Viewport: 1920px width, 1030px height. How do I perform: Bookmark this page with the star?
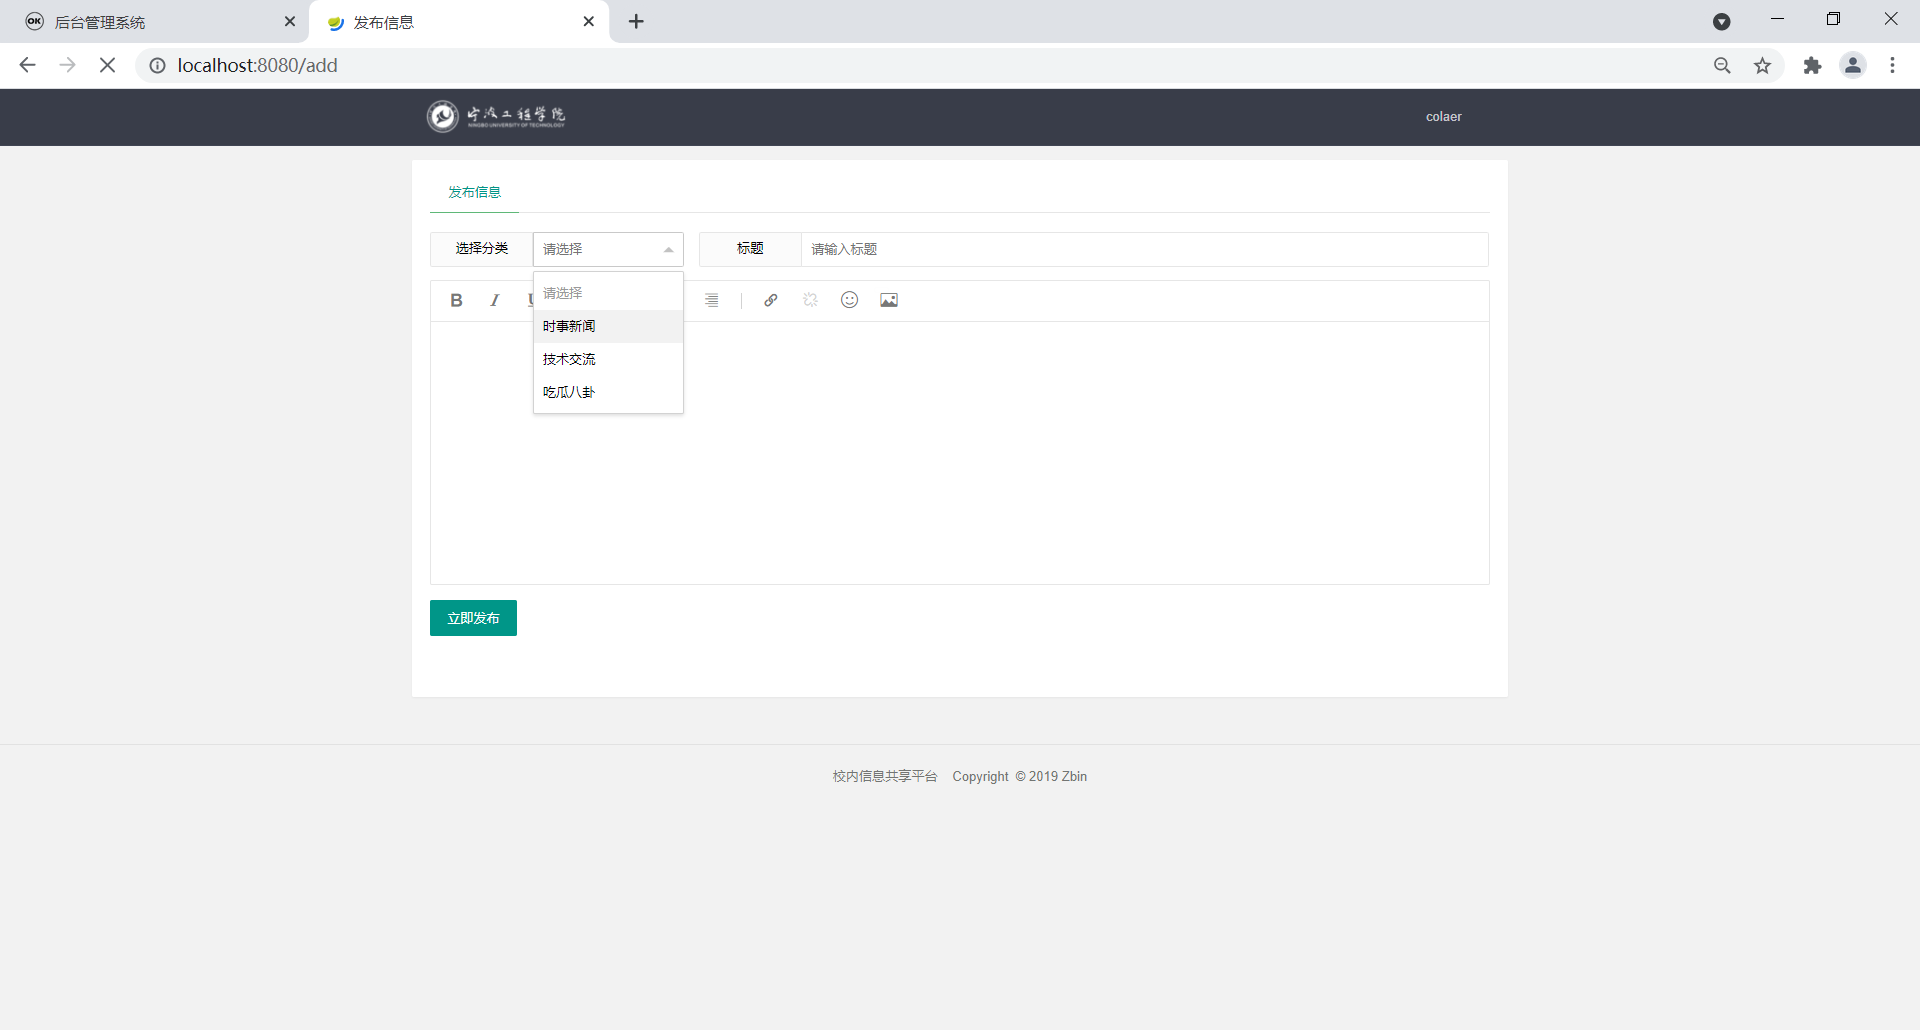(1763, 65)
